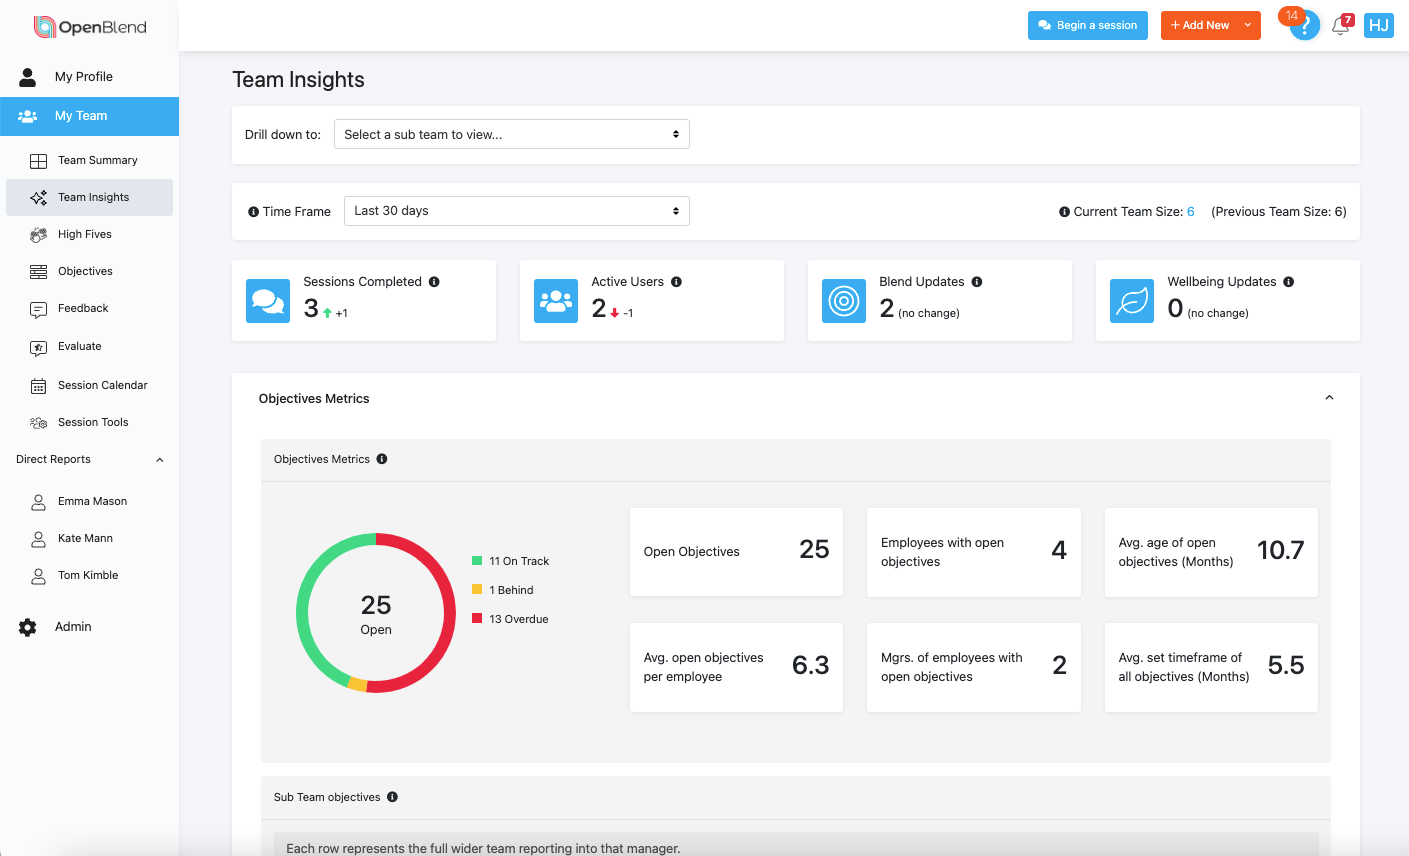The width and height of the screenshot is (1409, 856).
Task: Click the Avg. open objectives per employee card
Action: [737, 667]
